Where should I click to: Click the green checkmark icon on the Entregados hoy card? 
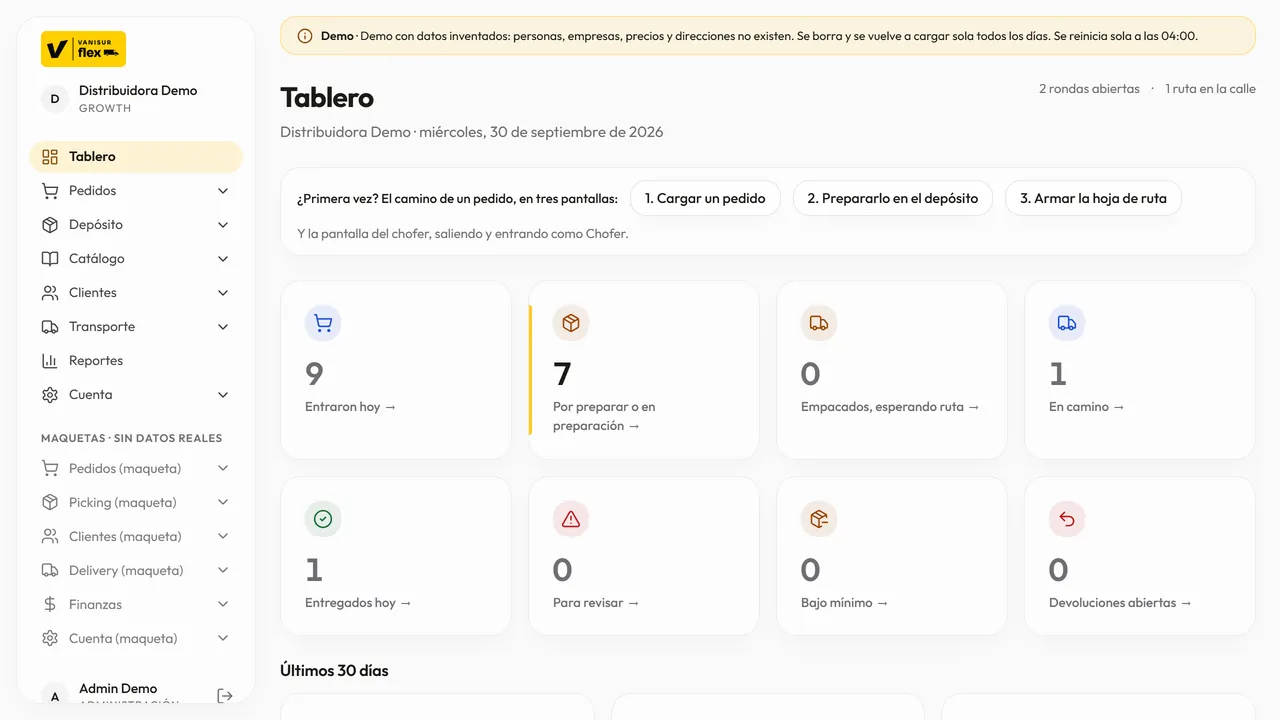323,519
